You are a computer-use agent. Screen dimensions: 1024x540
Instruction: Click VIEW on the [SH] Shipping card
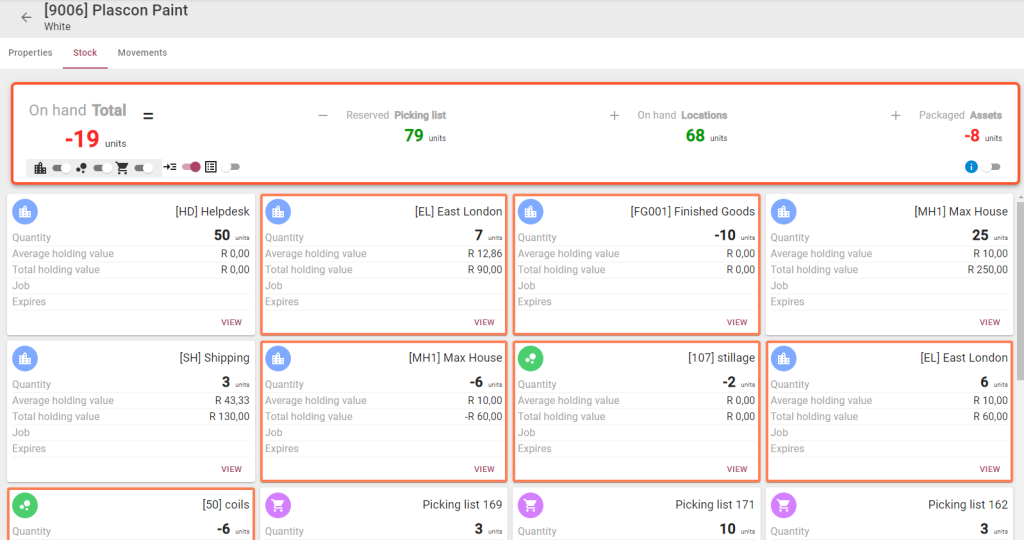pyautogui.click(x=231, y=469)
